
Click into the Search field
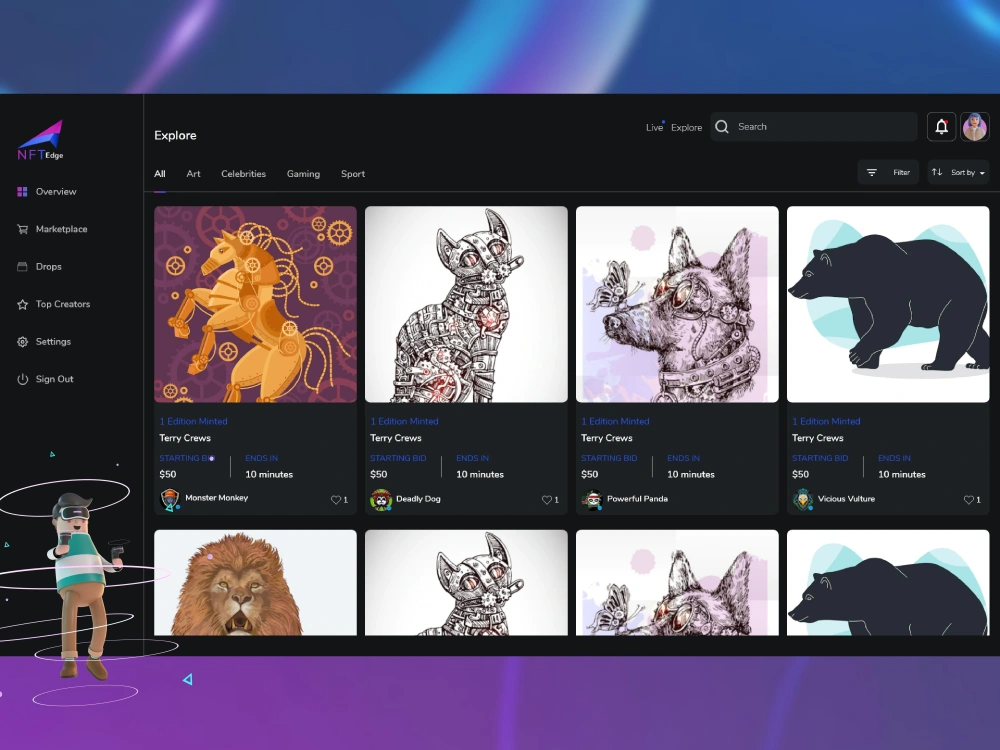click(x=814, y=127)
